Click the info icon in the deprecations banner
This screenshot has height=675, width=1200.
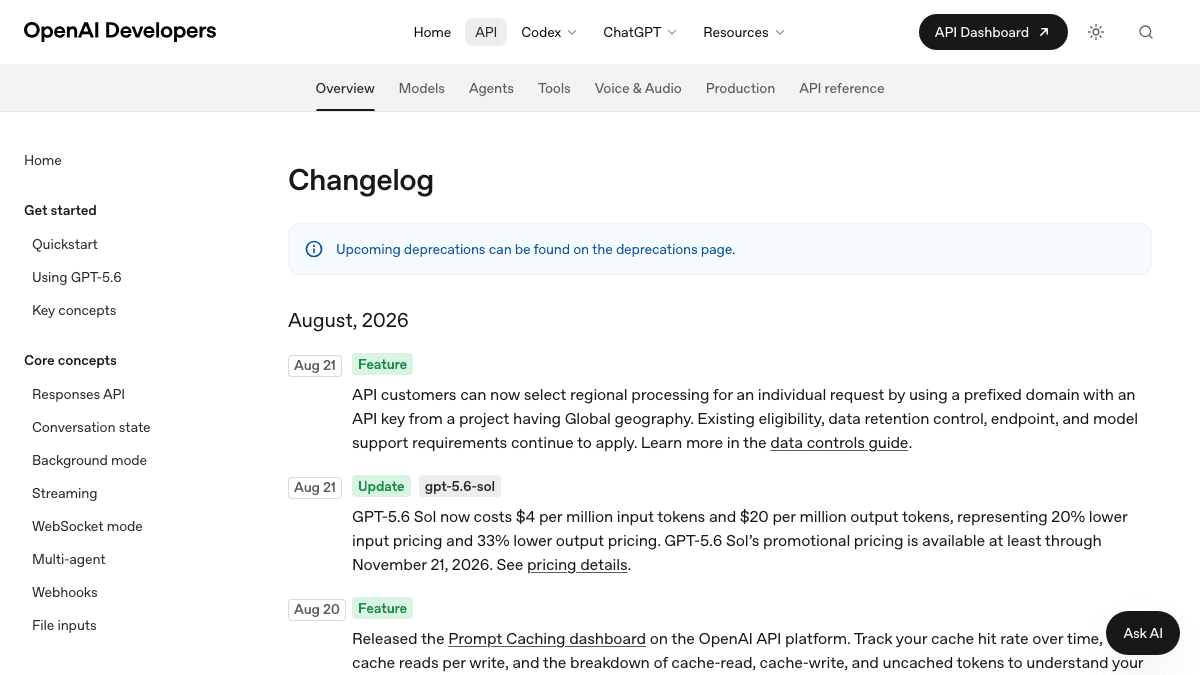click(314, 249)
